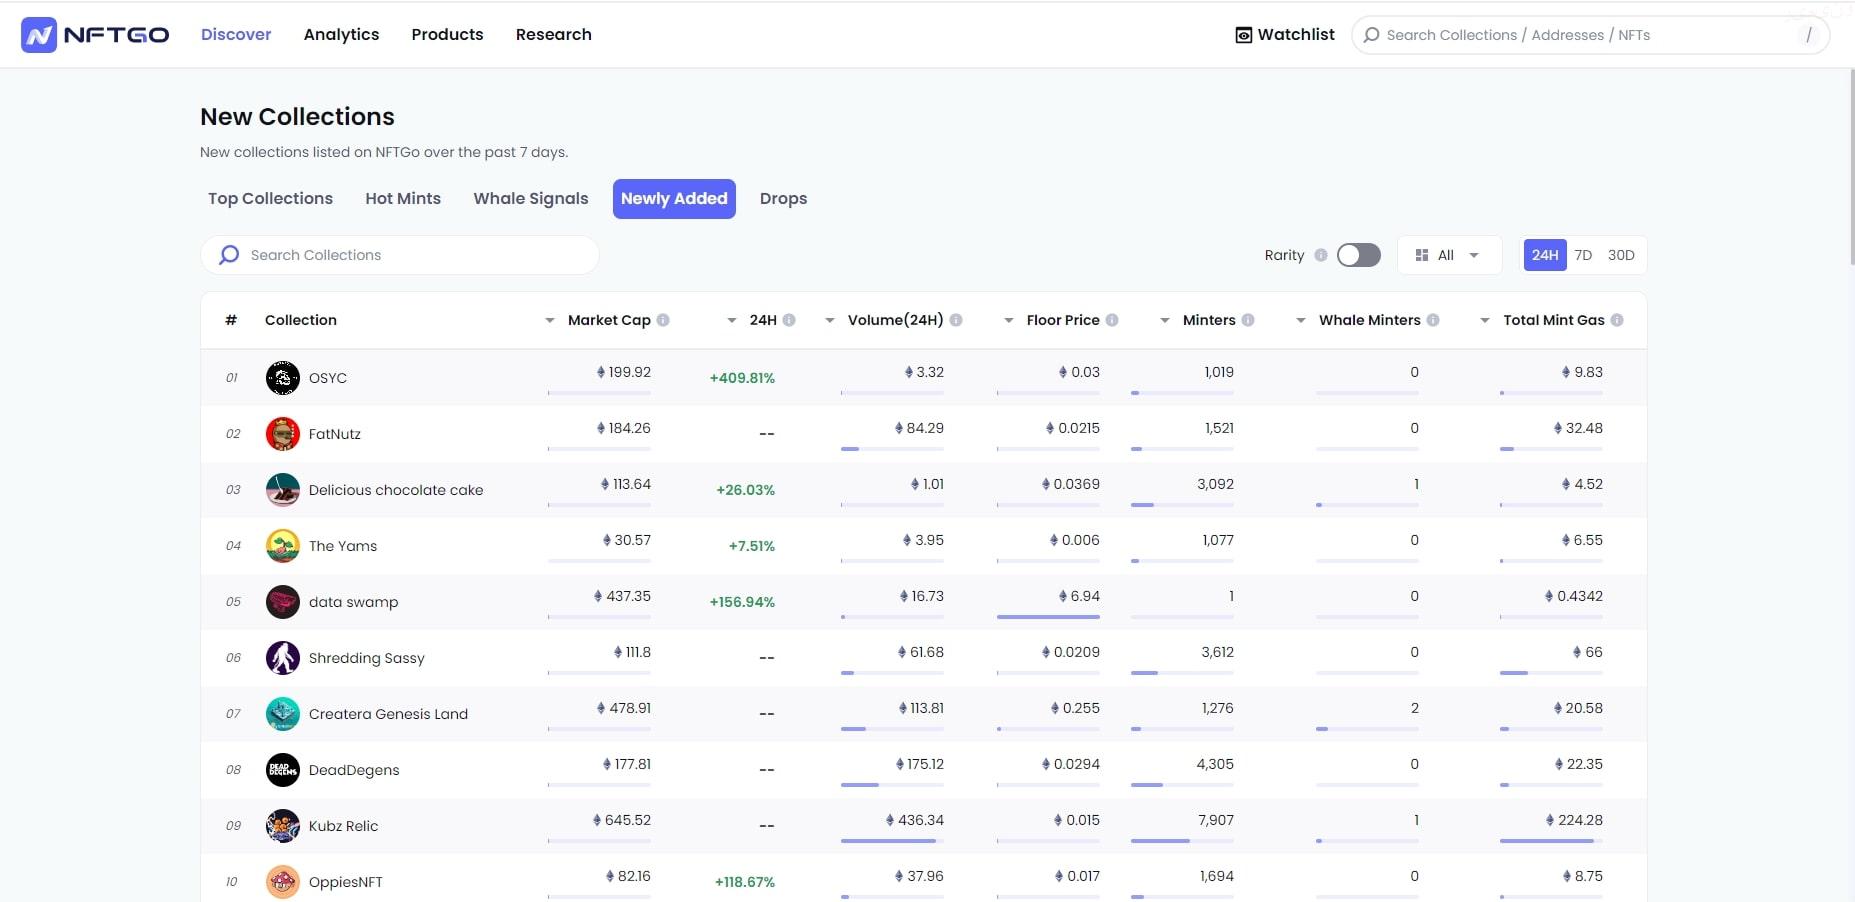Click the grid icon in the All filter
The image size is (1855, 902).
click(x=1422, y=255)
